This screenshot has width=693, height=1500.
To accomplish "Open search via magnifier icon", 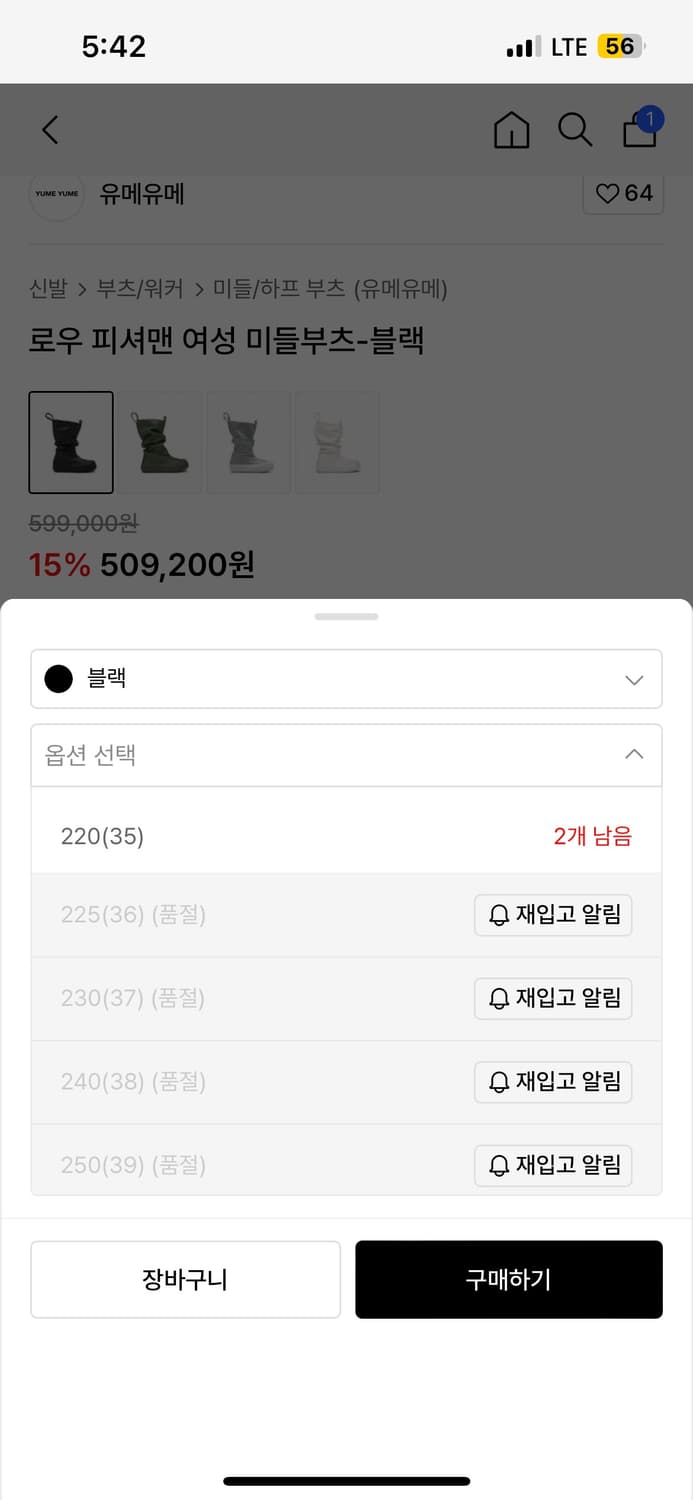I will 575,130.
